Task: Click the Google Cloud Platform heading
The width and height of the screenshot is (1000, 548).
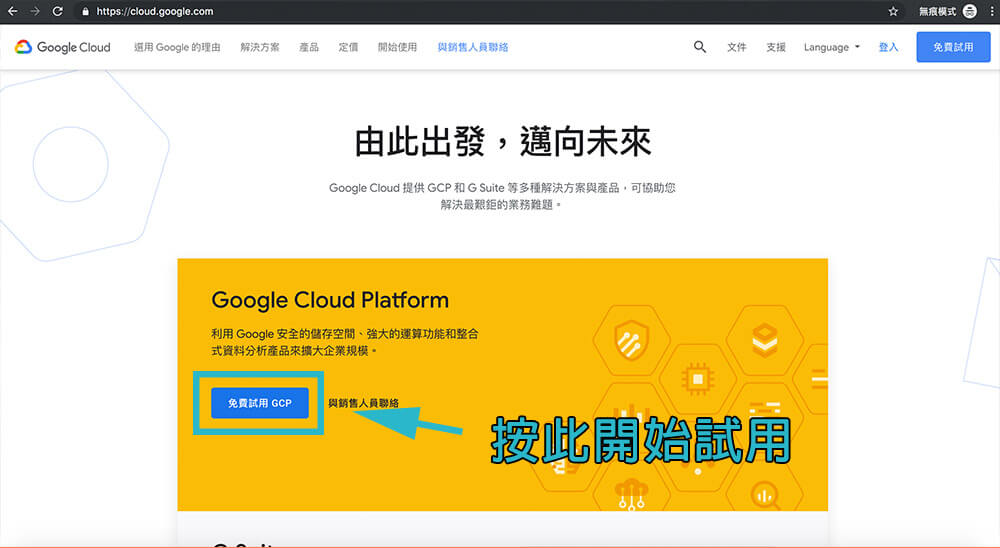Action: click(x=330, y=300)
